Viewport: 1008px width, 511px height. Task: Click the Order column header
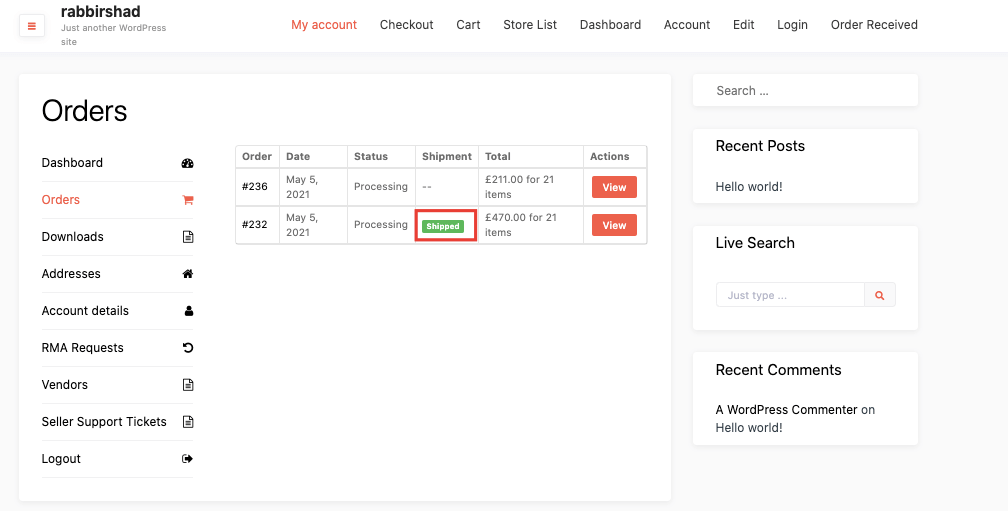[x=256, y=156]
